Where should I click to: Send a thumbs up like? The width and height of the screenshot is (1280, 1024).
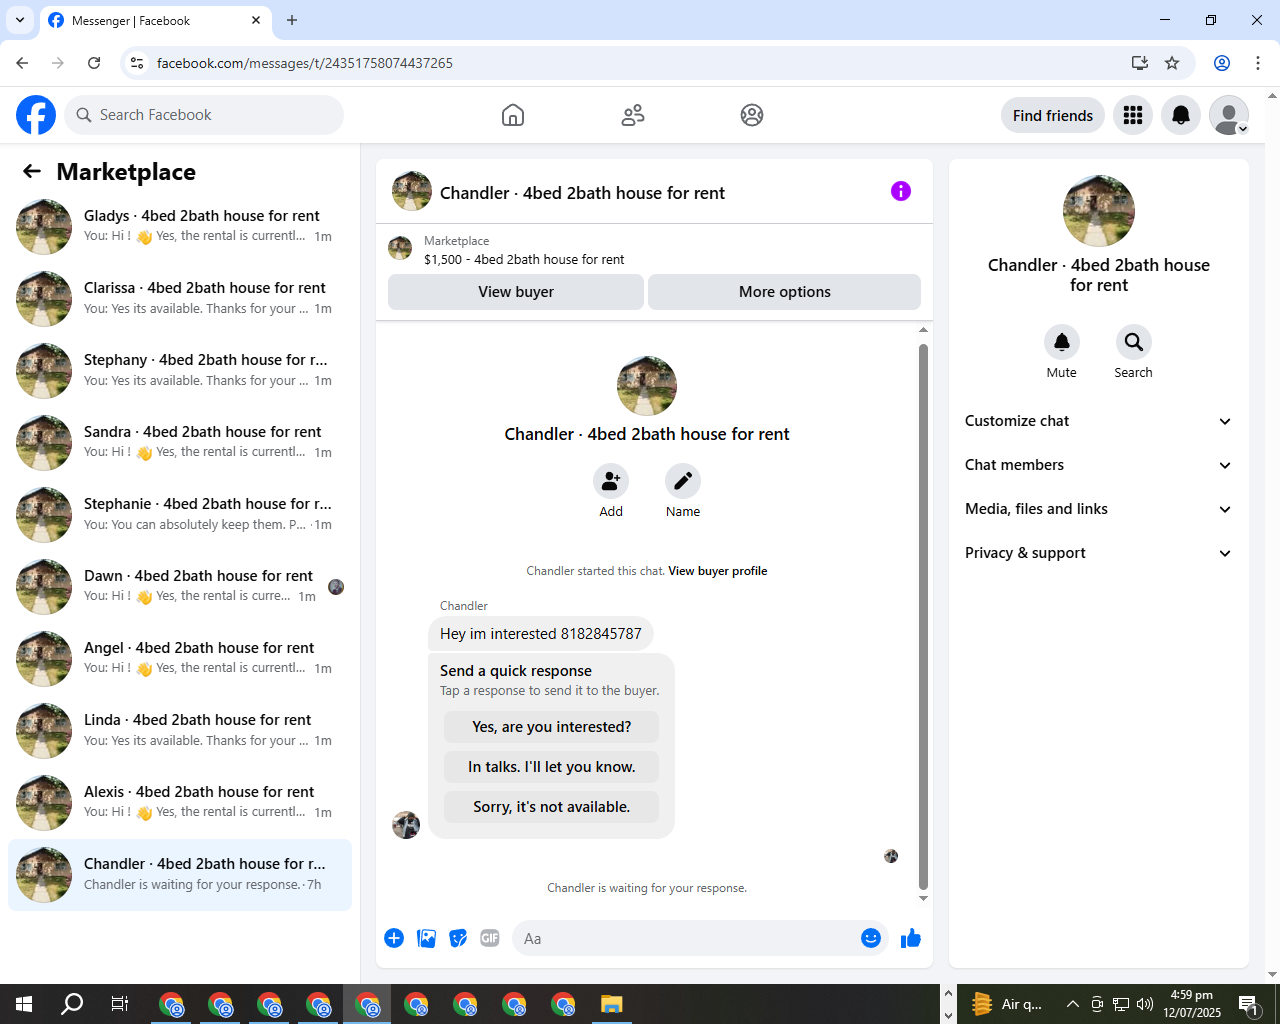[x=911, y=938]
